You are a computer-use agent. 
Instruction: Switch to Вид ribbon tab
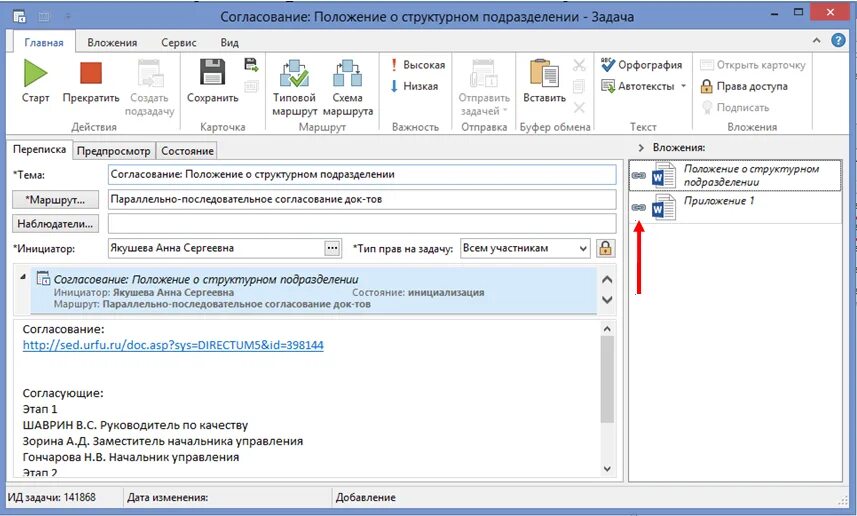pos(230,43)
